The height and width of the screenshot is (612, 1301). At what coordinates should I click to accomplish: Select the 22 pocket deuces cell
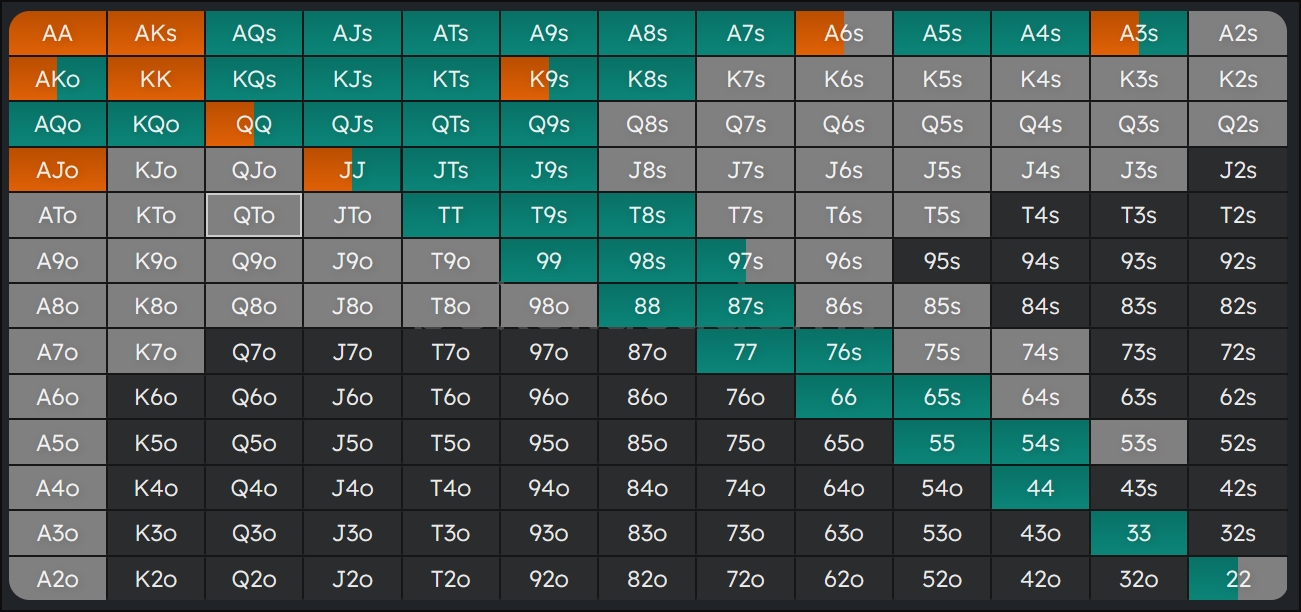[1238, 579]
